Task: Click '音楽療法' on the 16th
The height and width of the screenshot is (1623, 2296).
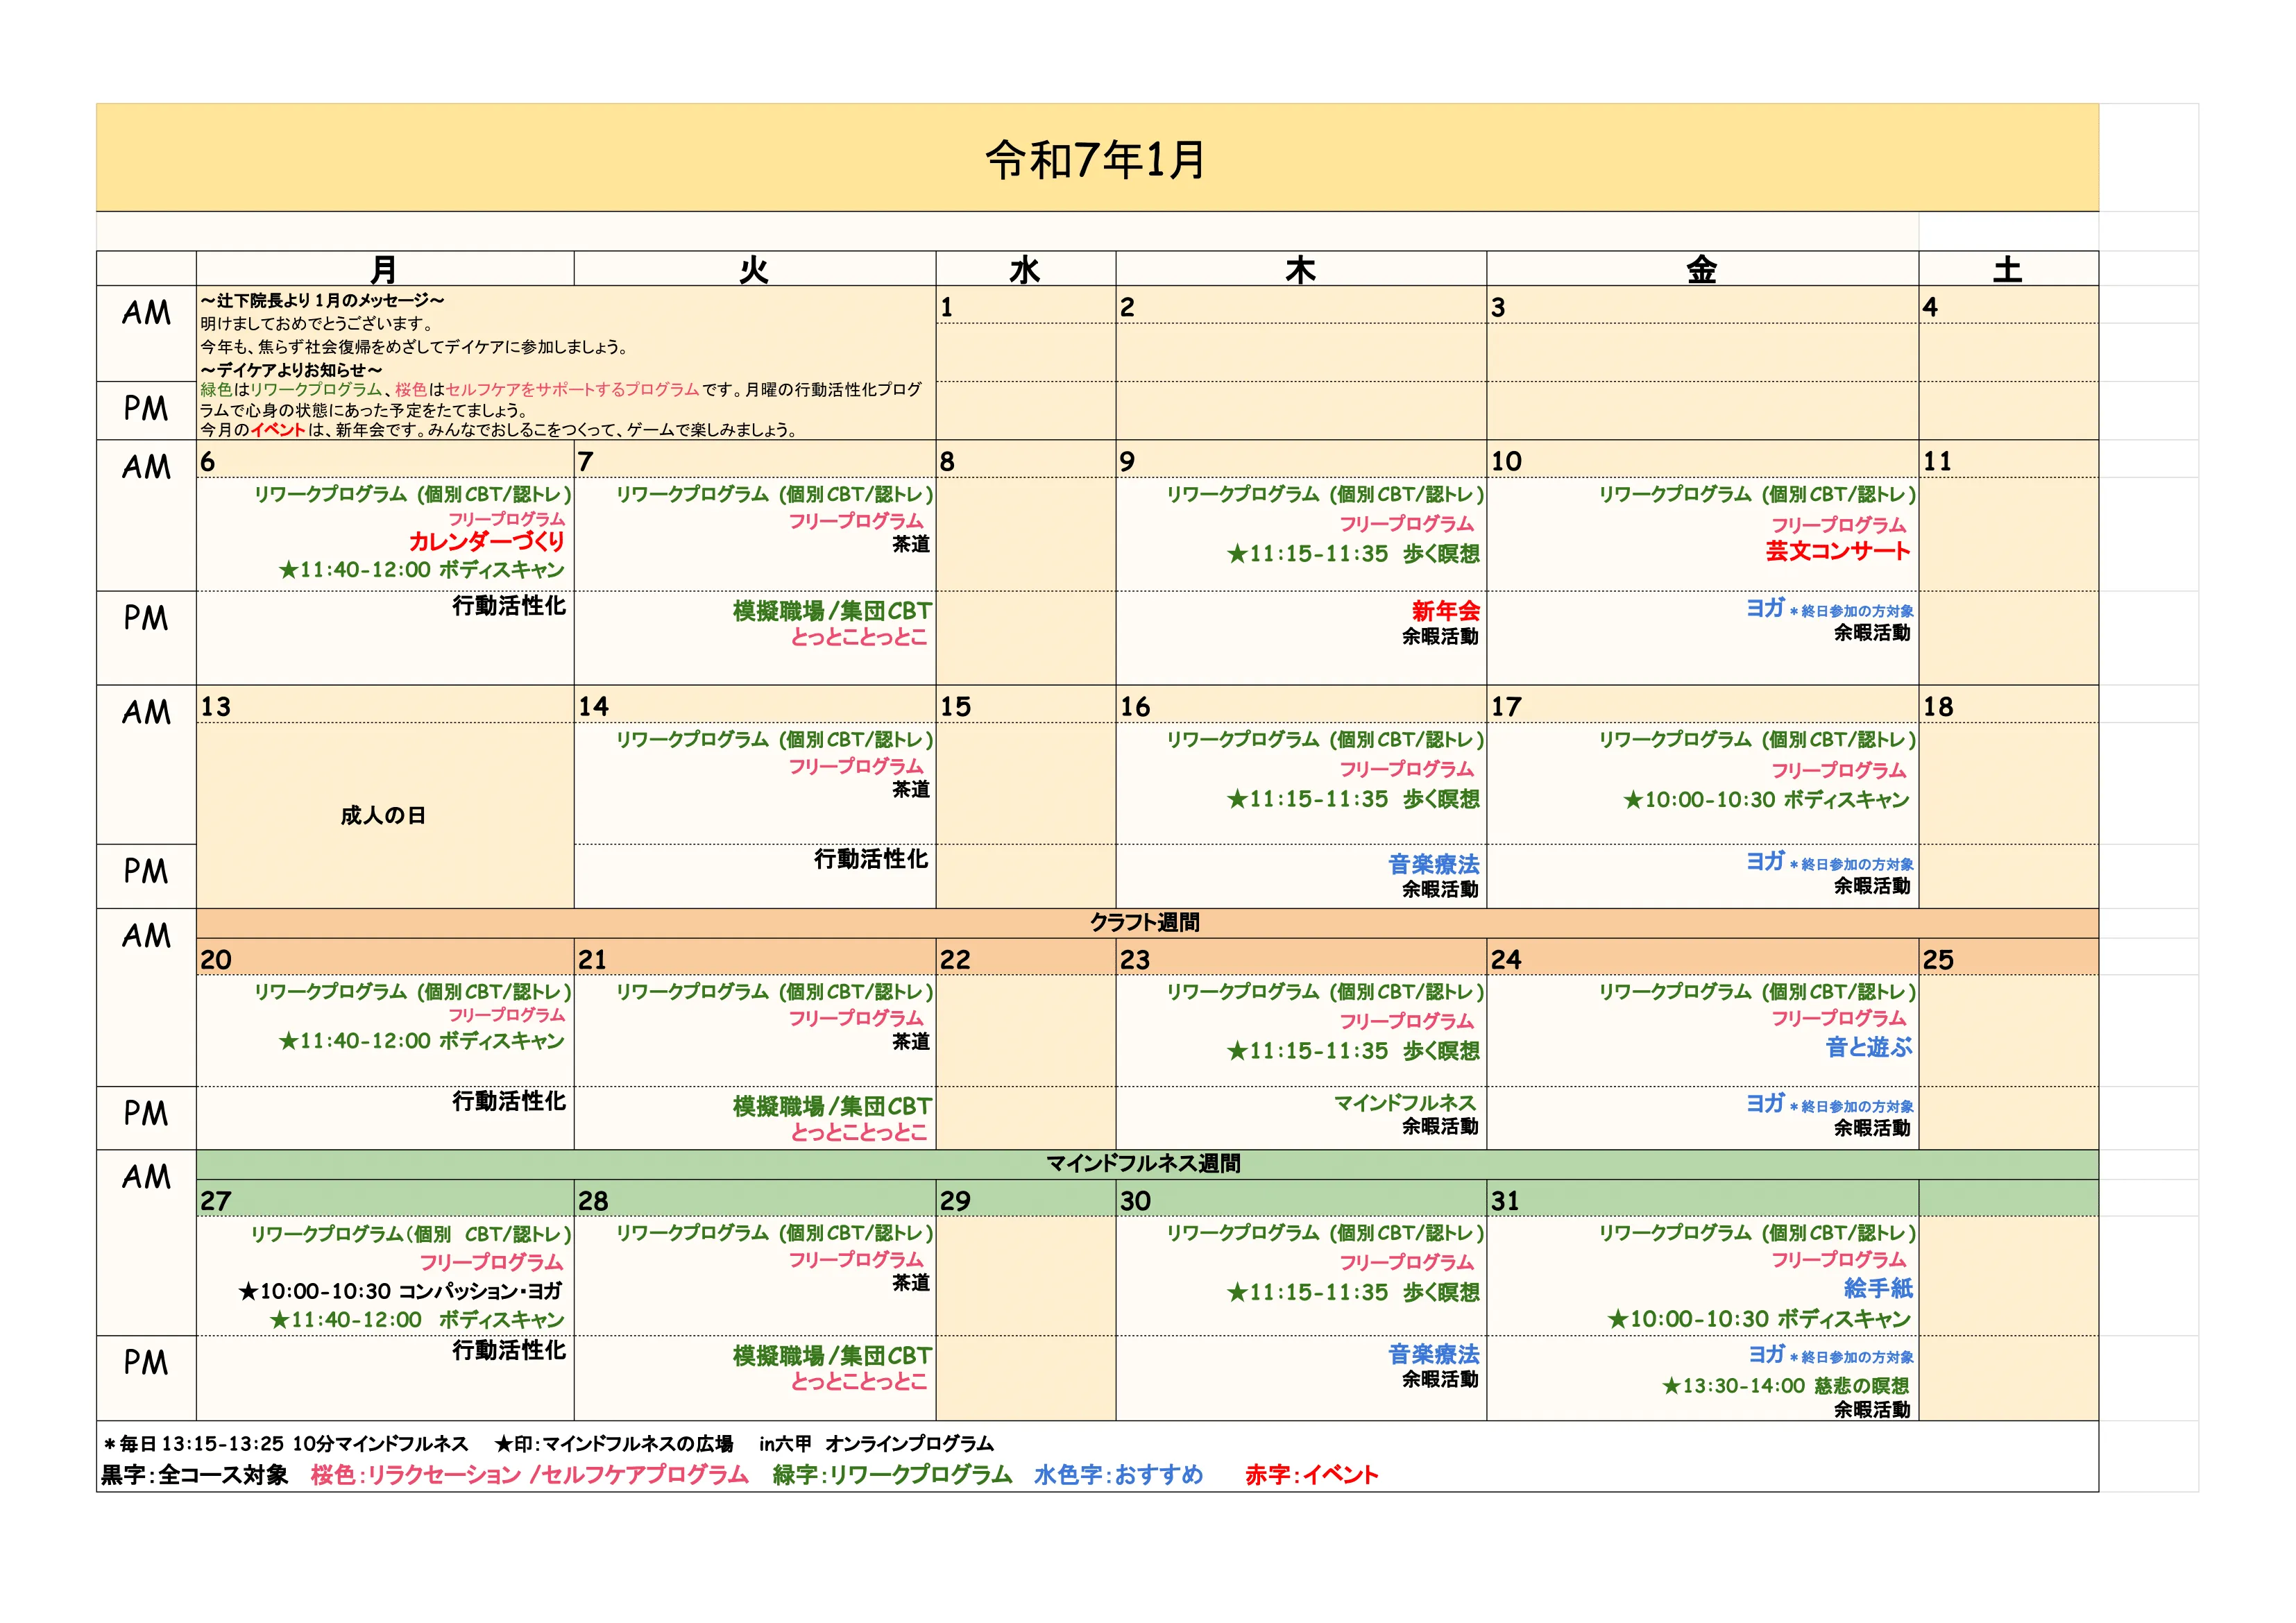Action: tap(1434, 864)
